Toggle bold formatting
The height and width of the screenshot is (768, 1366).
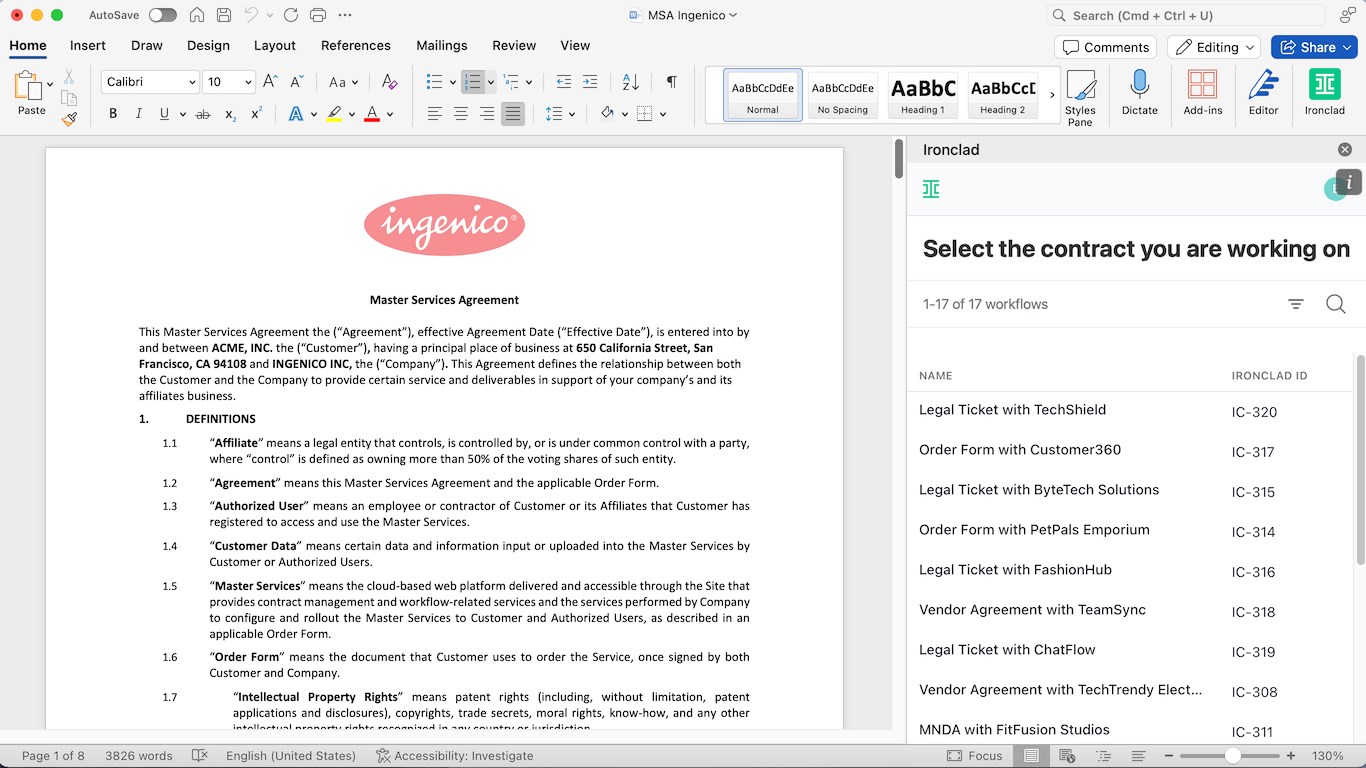113,114
